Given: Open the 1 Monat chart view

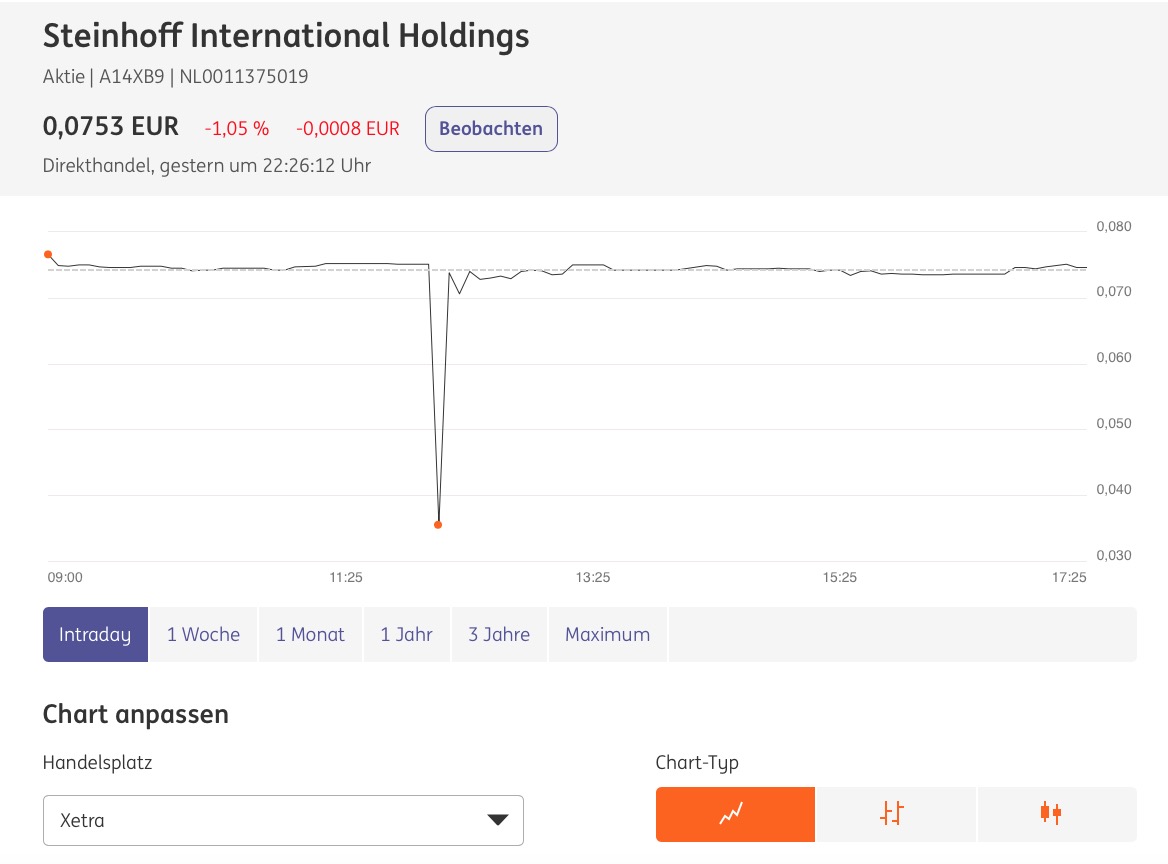Looking at the screenshot, I should click(310, 634).
